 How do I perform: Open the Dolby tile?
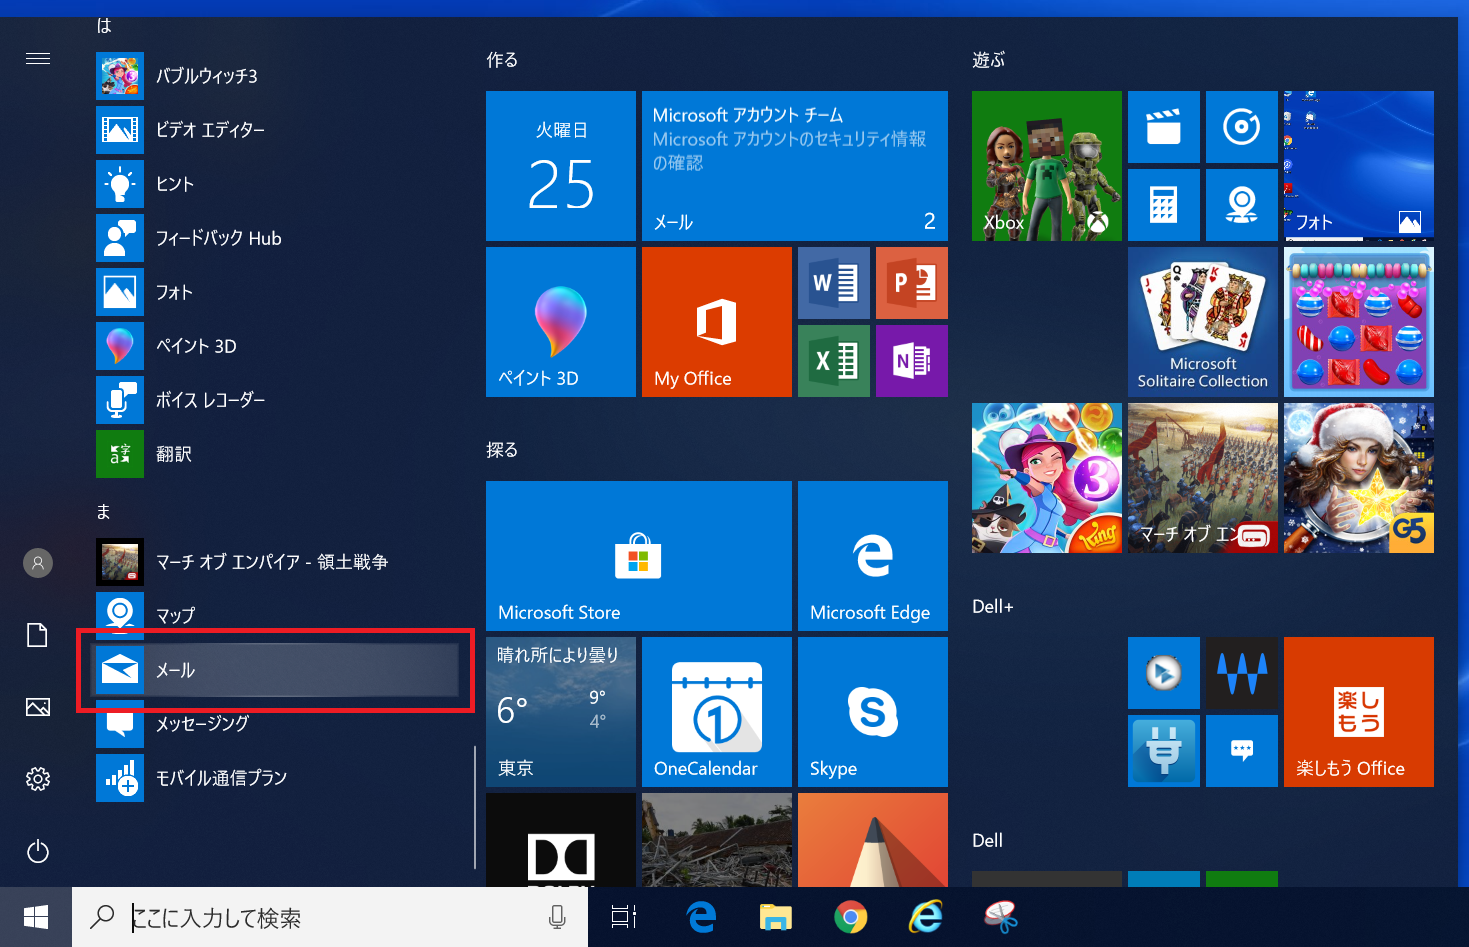coord(561,840)
